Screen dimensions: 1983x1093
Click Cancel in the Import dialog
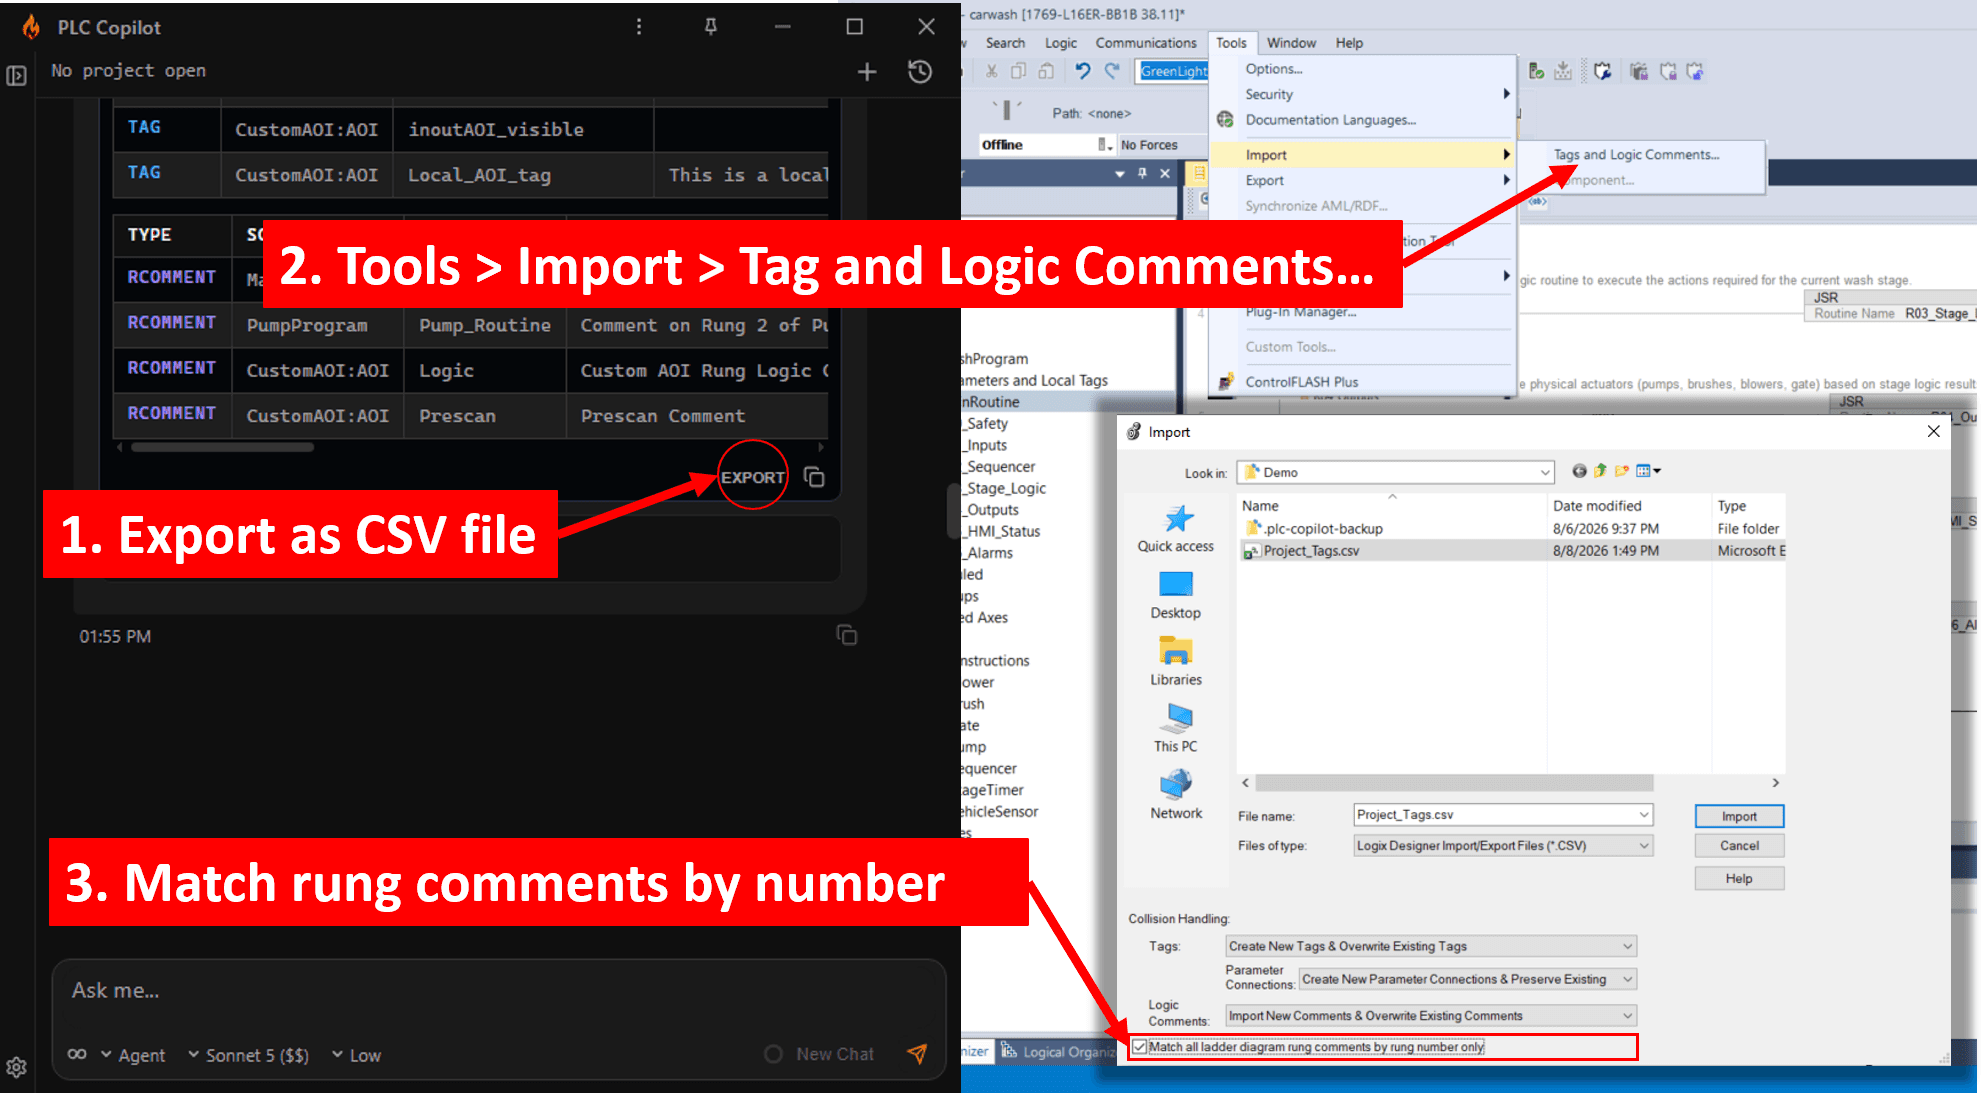tap(1739, 846)
